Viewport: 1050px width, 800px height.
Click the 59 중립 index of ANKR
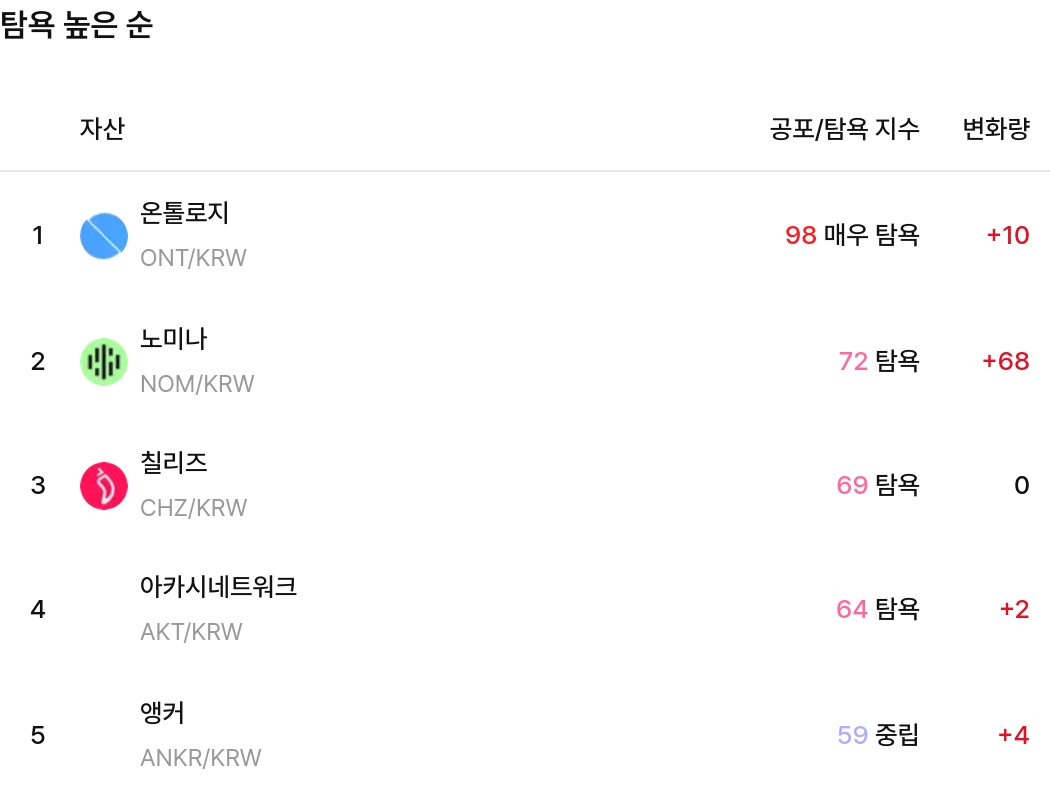(x=877, y=735)
